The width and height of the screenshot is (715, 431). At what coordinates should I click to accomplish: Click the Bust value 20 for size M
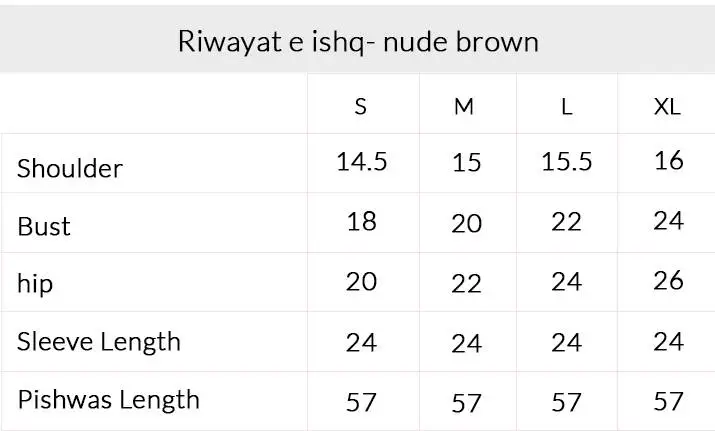click(x=467, y=224)
